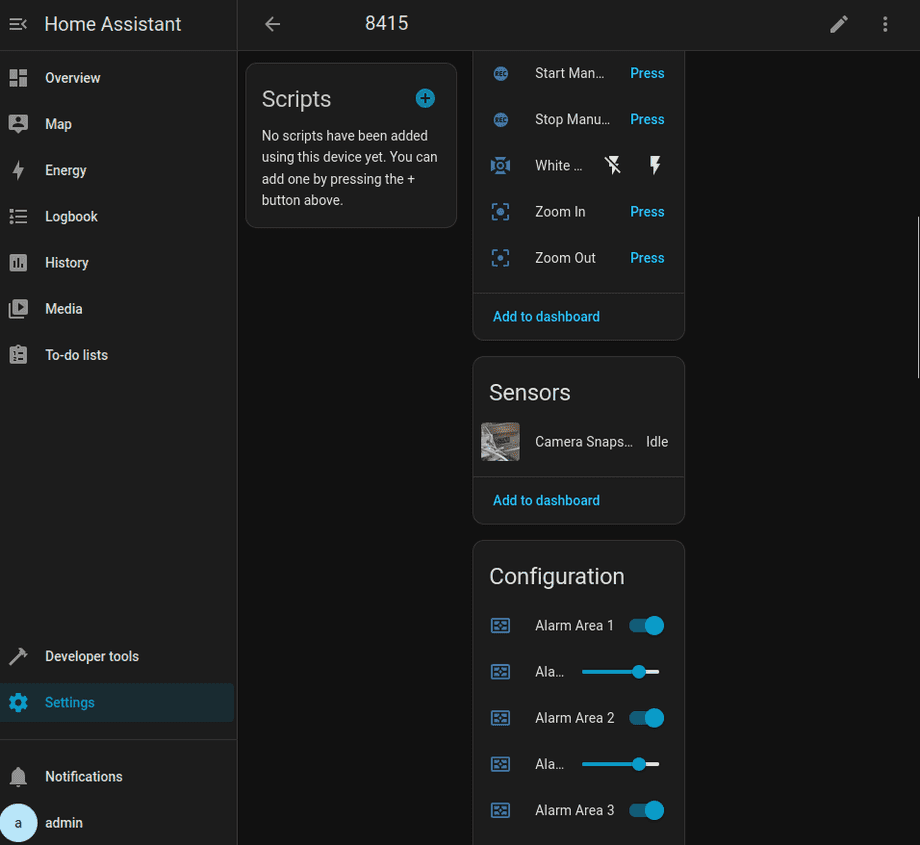This screenshot has width=920, height=845.
Task: Toggle Alarm Area 1 off
Action: point(646,625)
